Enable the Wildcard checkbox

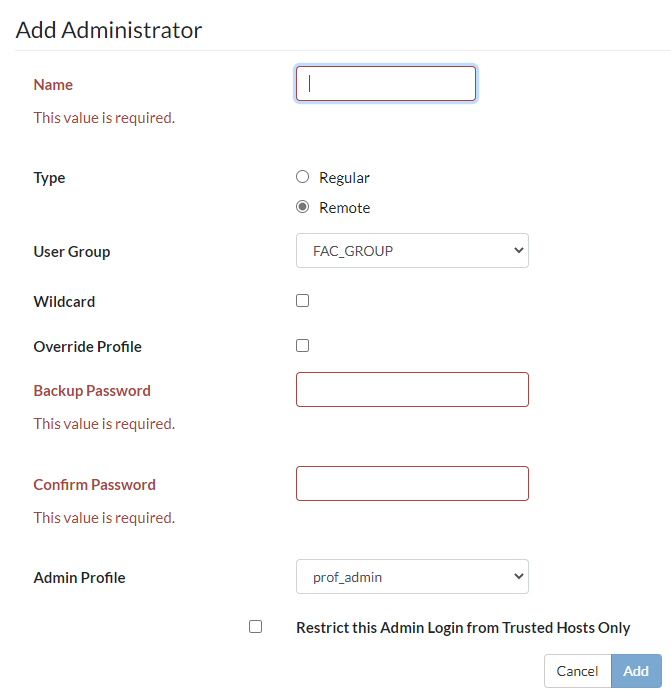303,300
